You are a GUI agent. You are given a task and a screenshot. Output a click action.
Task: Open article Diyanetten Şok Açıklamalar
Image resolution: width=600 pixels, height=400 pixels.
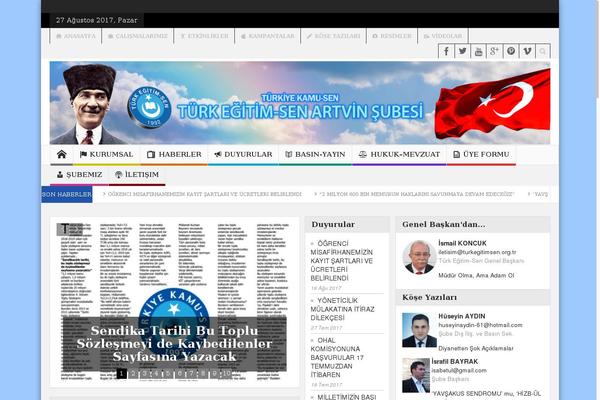[476, 348]
